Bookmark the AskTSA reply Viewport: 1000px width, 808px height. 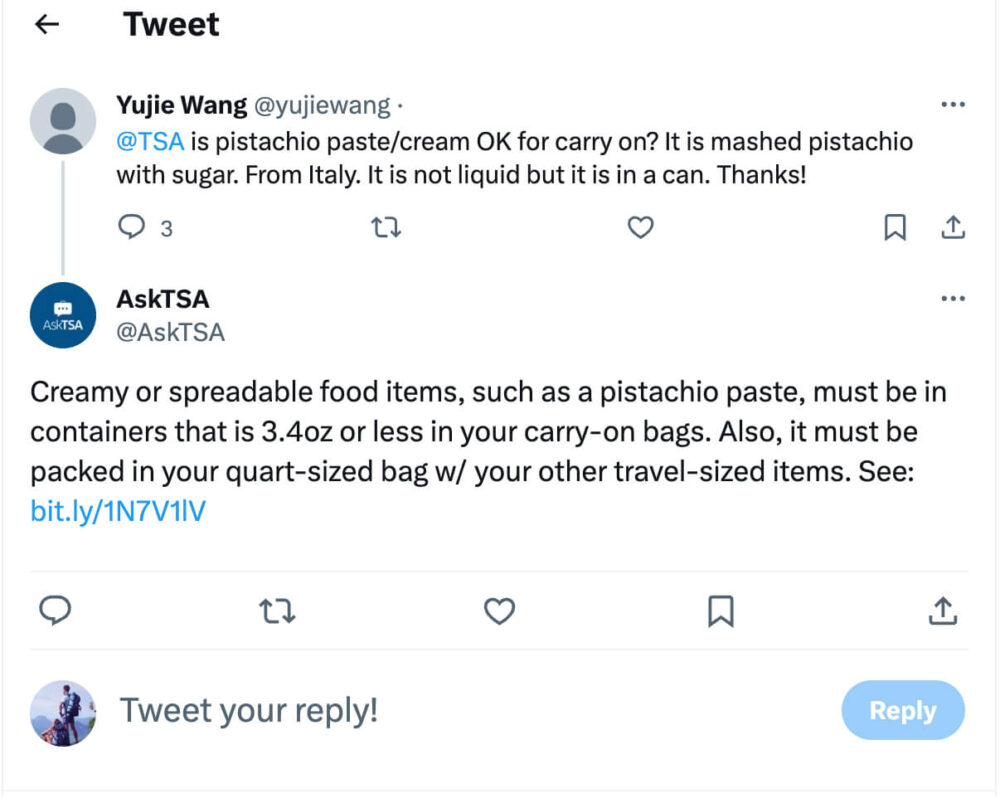pos(722,610)
